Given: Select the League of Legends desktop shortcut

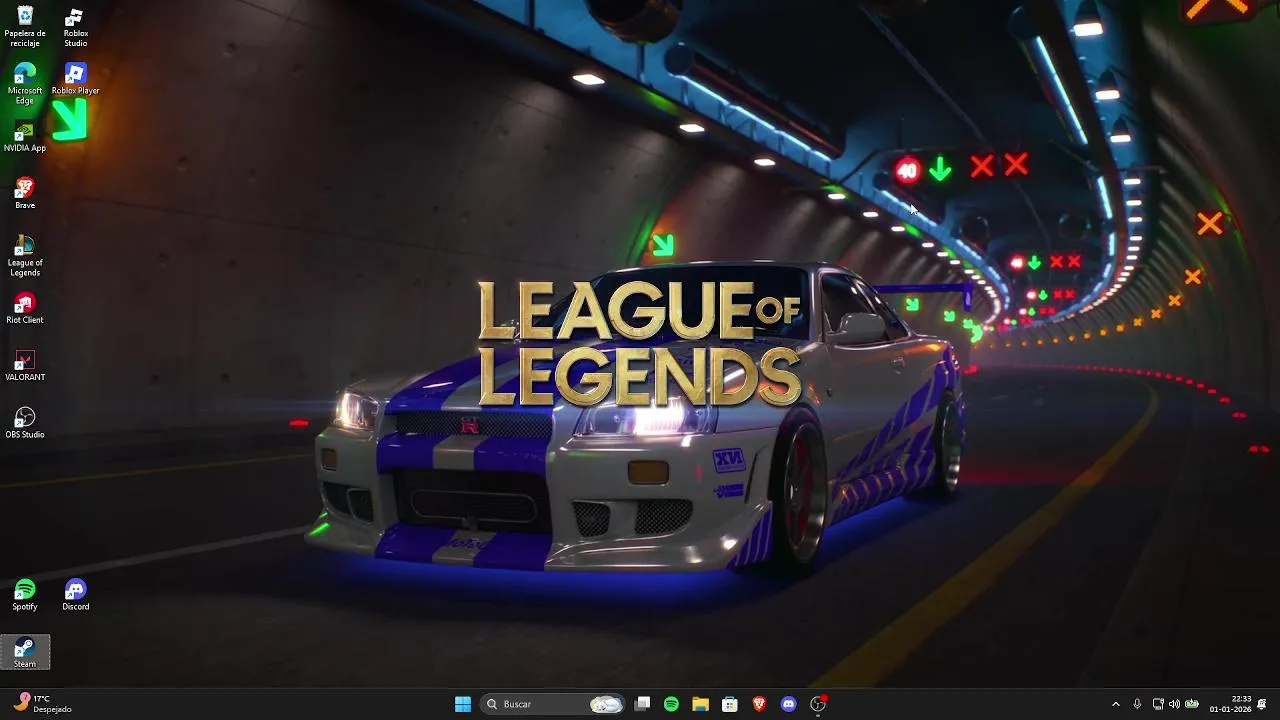Looking at the screenshot, I should [25, 256].
